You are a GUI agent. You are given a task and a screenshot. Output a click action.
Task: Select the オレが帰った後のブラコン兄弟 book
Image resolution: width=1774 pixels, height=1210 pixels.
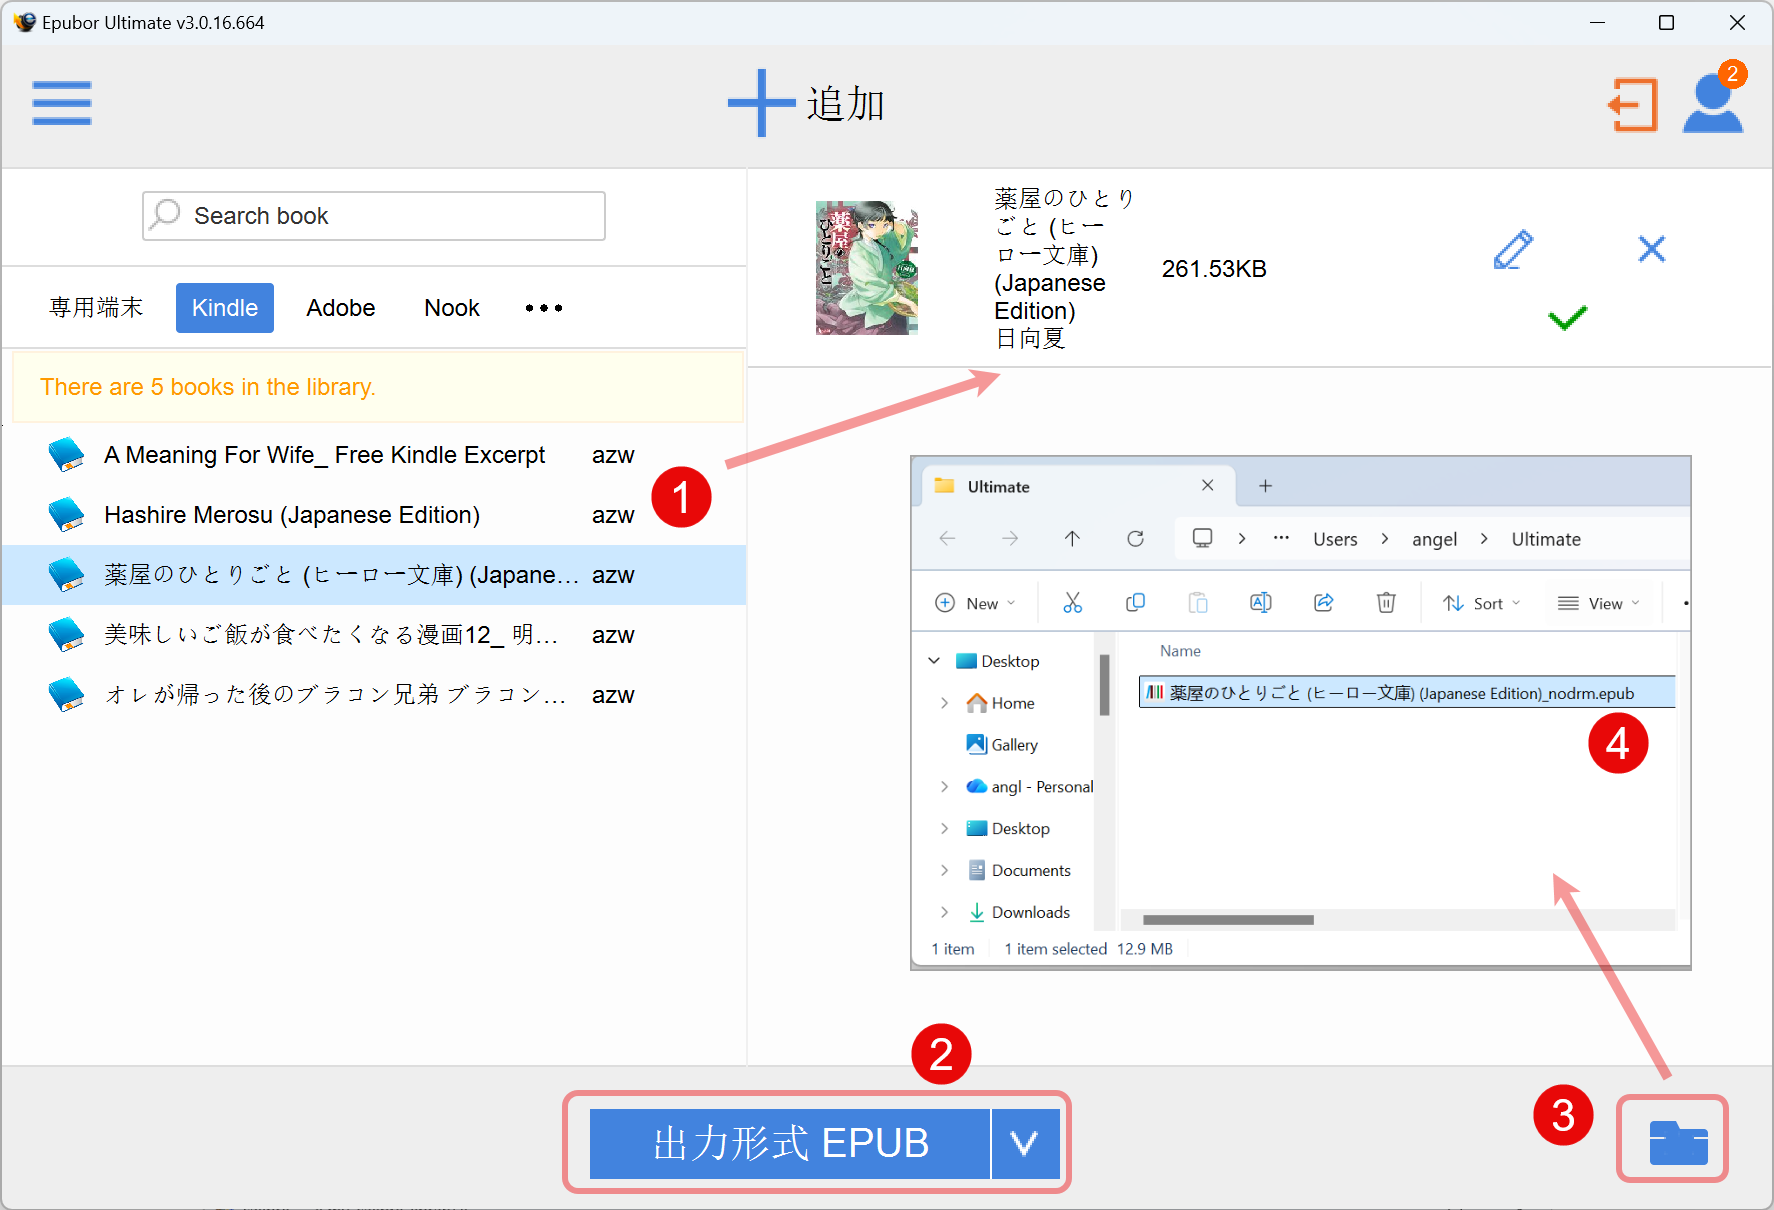click(x=374, y=695)
